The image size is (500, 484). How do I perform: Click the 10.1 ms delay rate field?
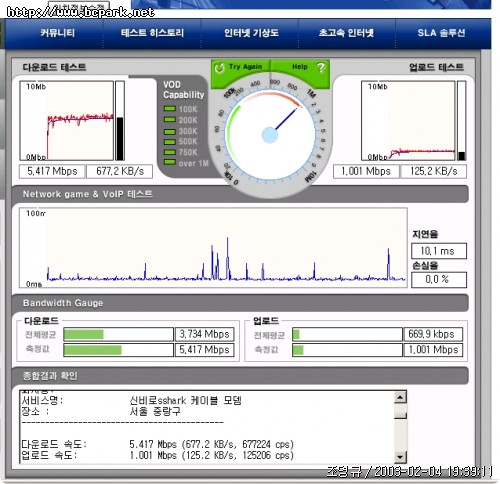tap(439, 251)
